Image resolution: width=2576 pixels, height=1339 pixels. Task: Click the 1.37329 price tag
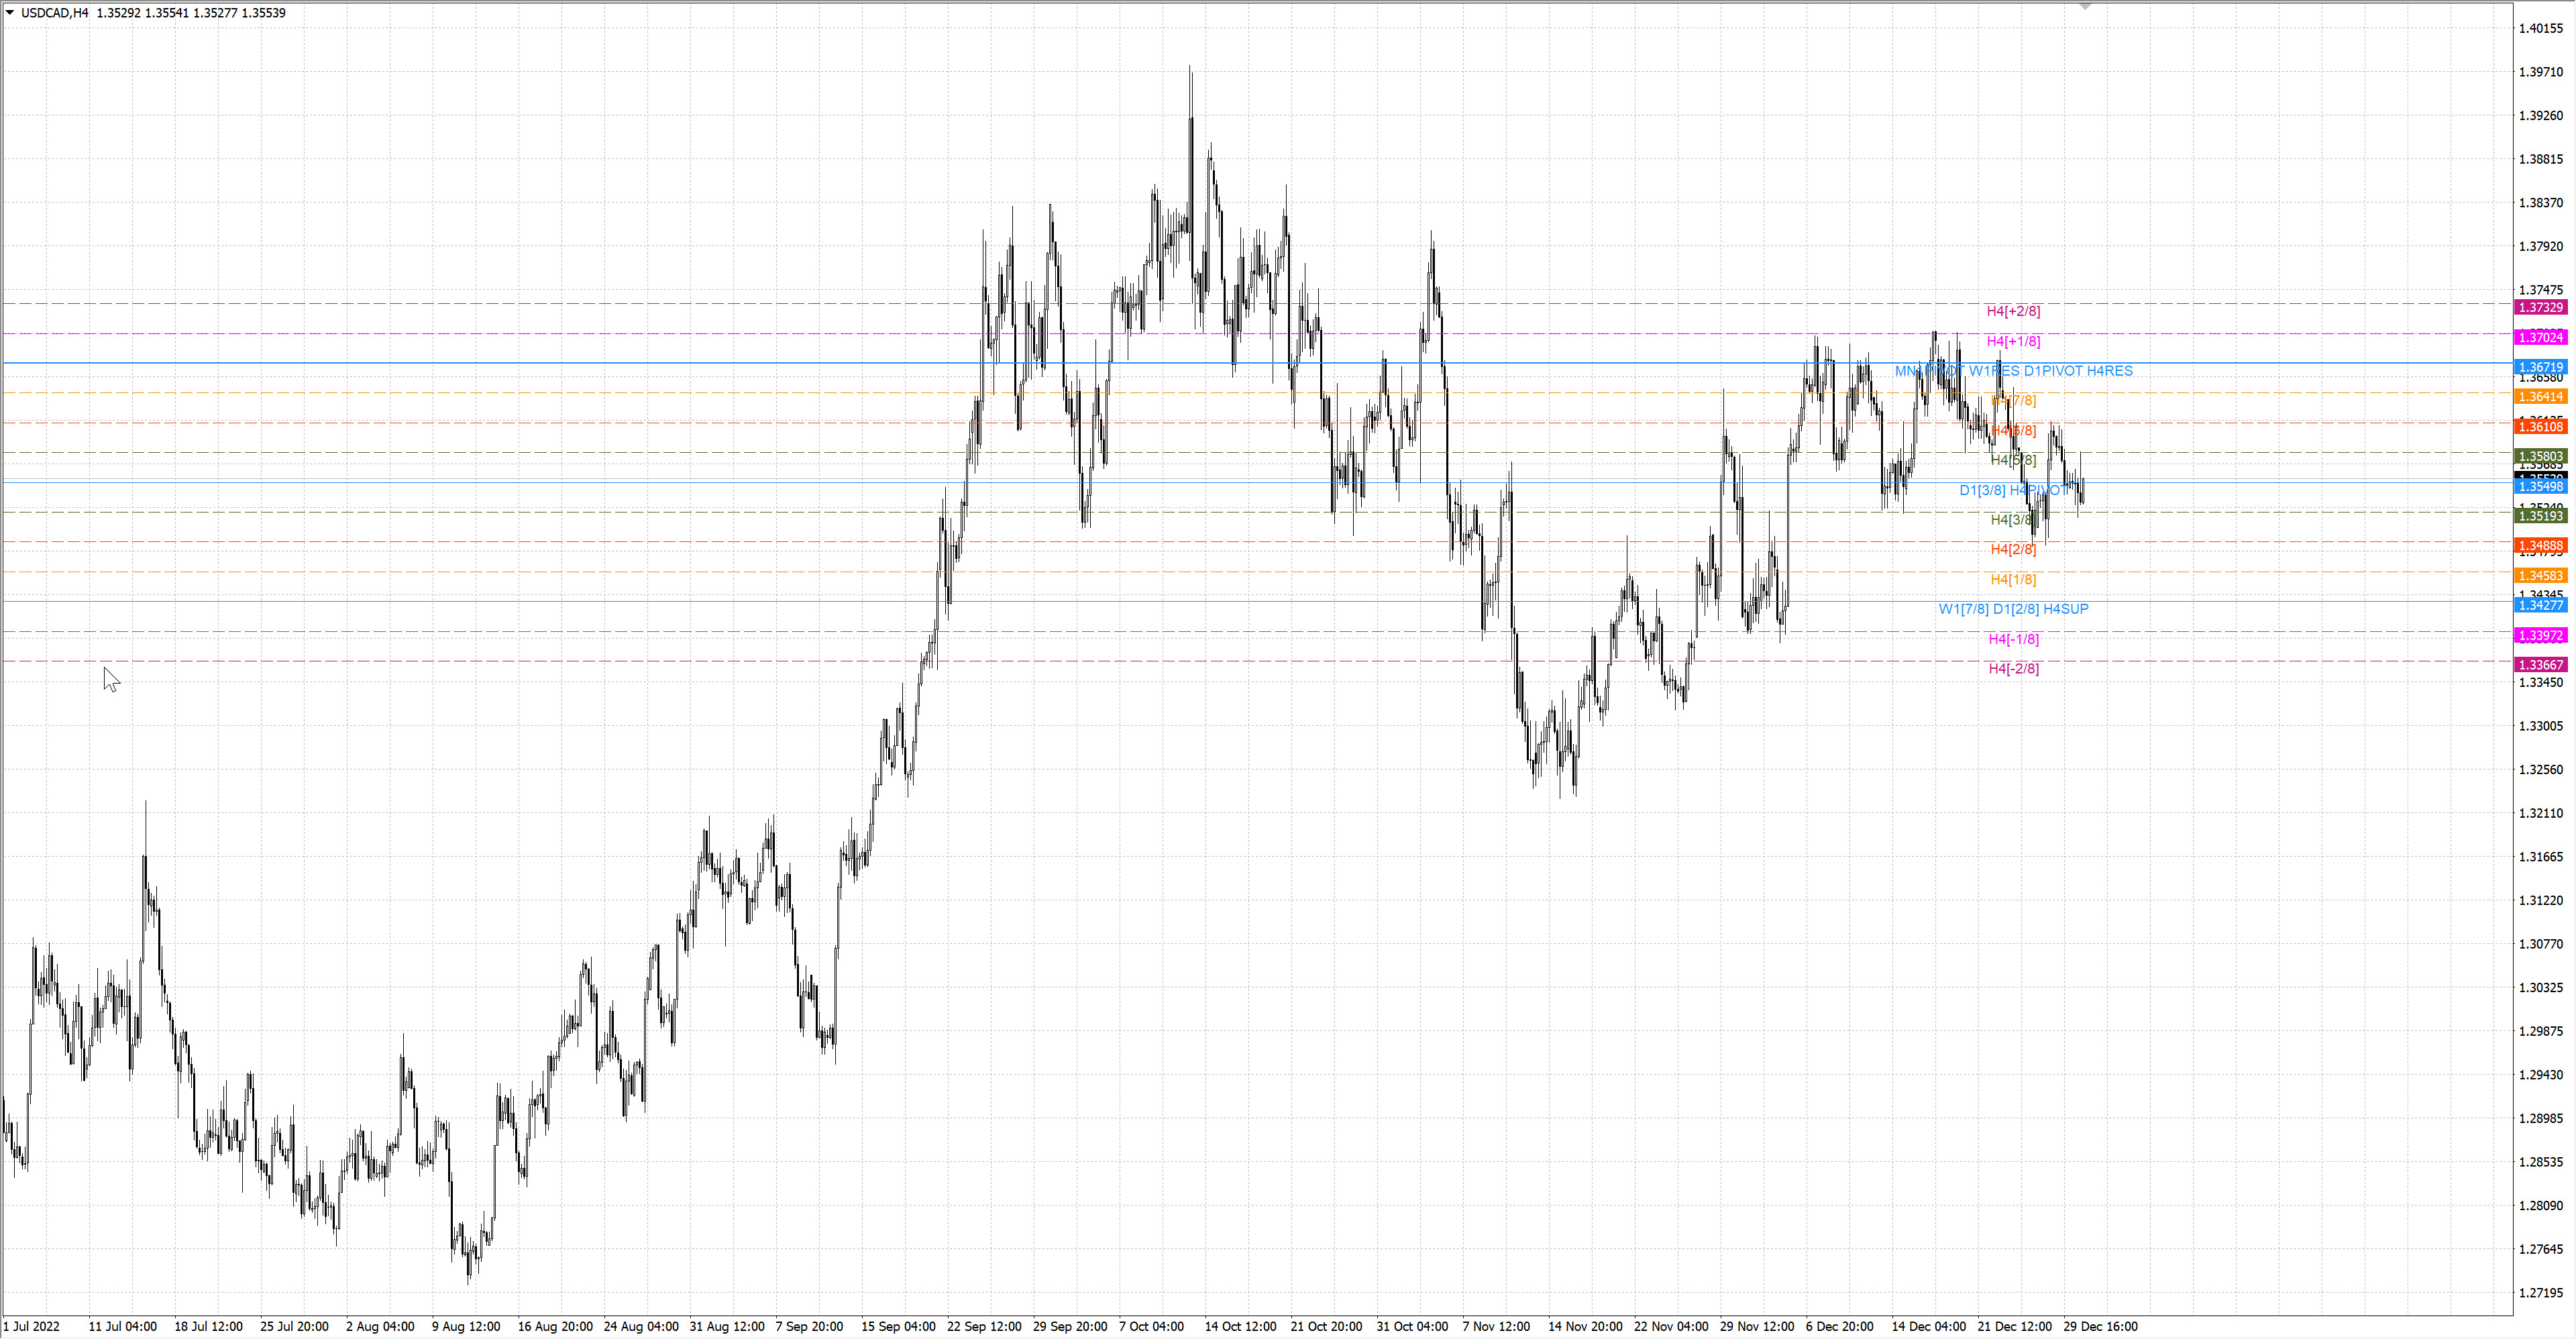(x=2540, y=308)
